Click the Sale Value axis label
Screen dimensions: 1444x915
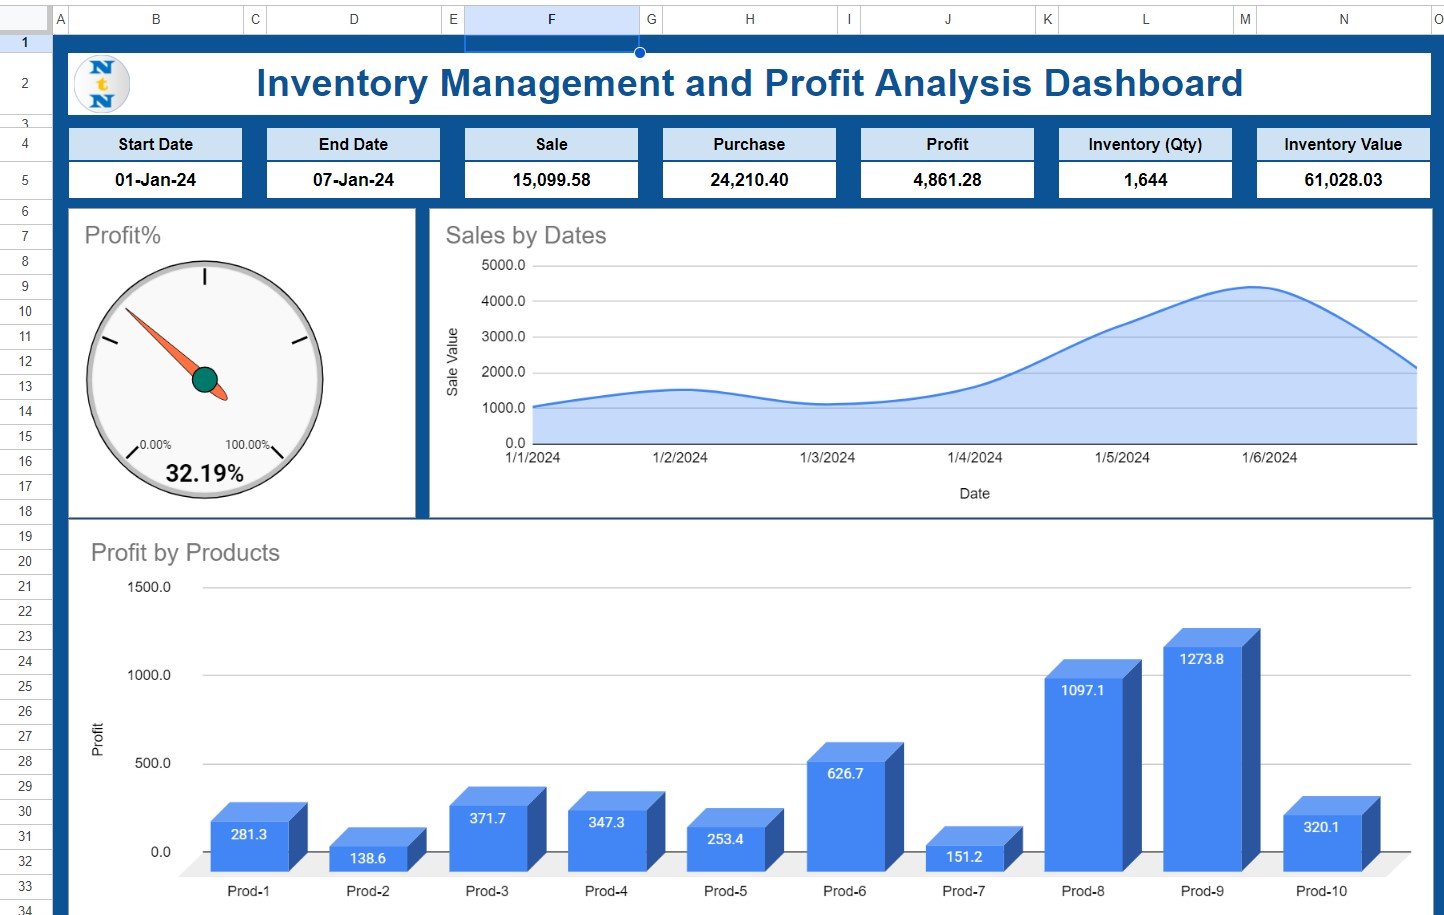(452, 362)
